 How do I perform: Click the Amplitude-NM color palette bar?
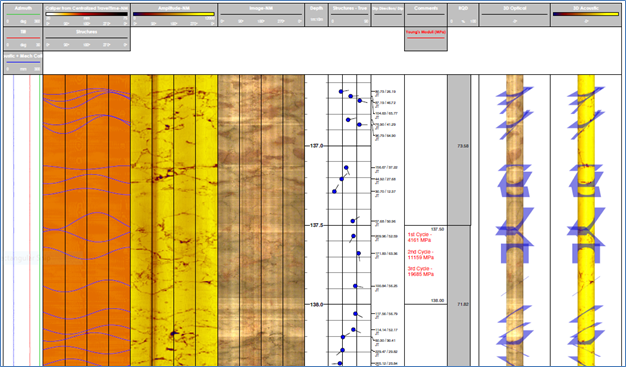(x=174, y=14)
